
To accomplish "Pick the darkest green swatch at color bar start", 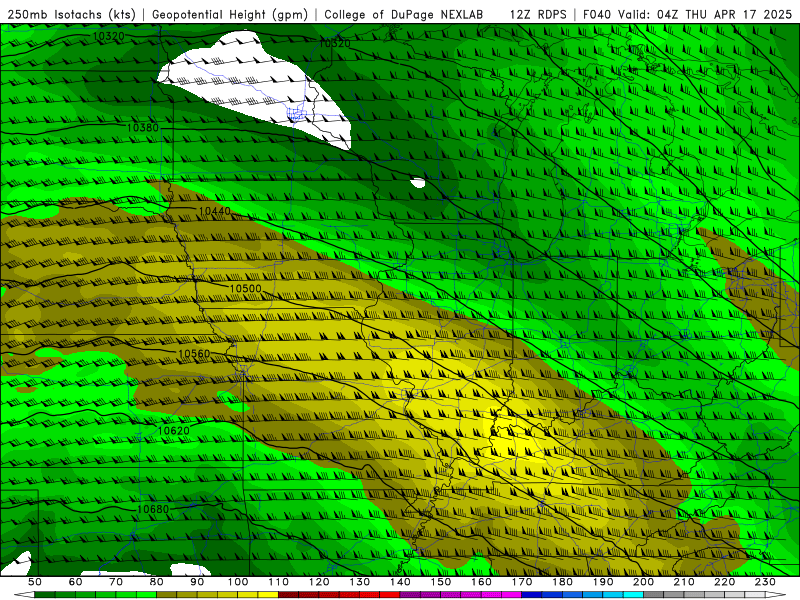I will pyautogui.click(x=45, y=595).
